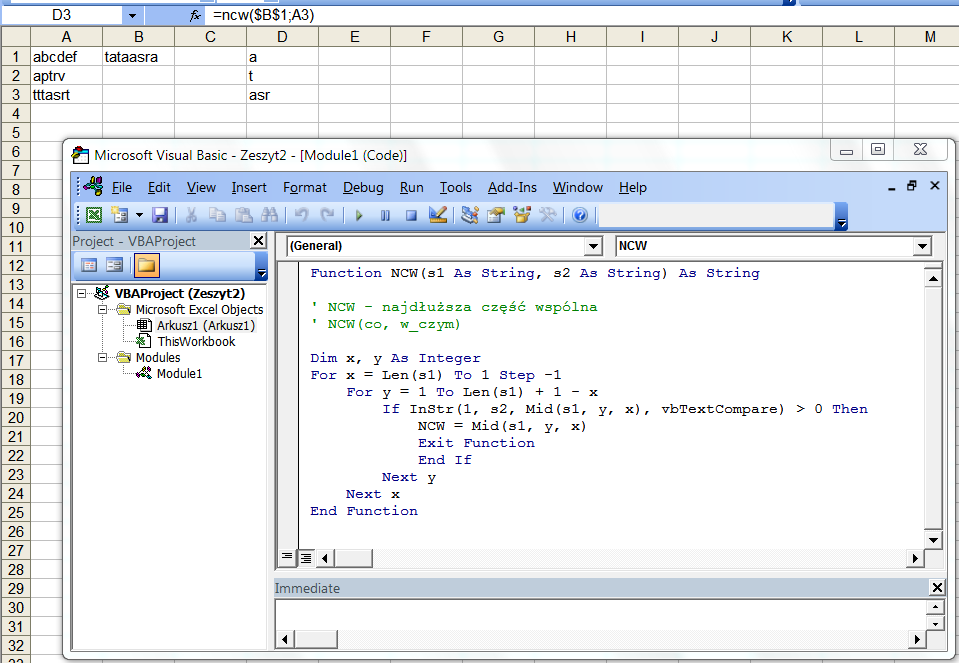Screen dimensions: 959x663
Task: Open the Add-Ins menu
Action: point(512,187)
